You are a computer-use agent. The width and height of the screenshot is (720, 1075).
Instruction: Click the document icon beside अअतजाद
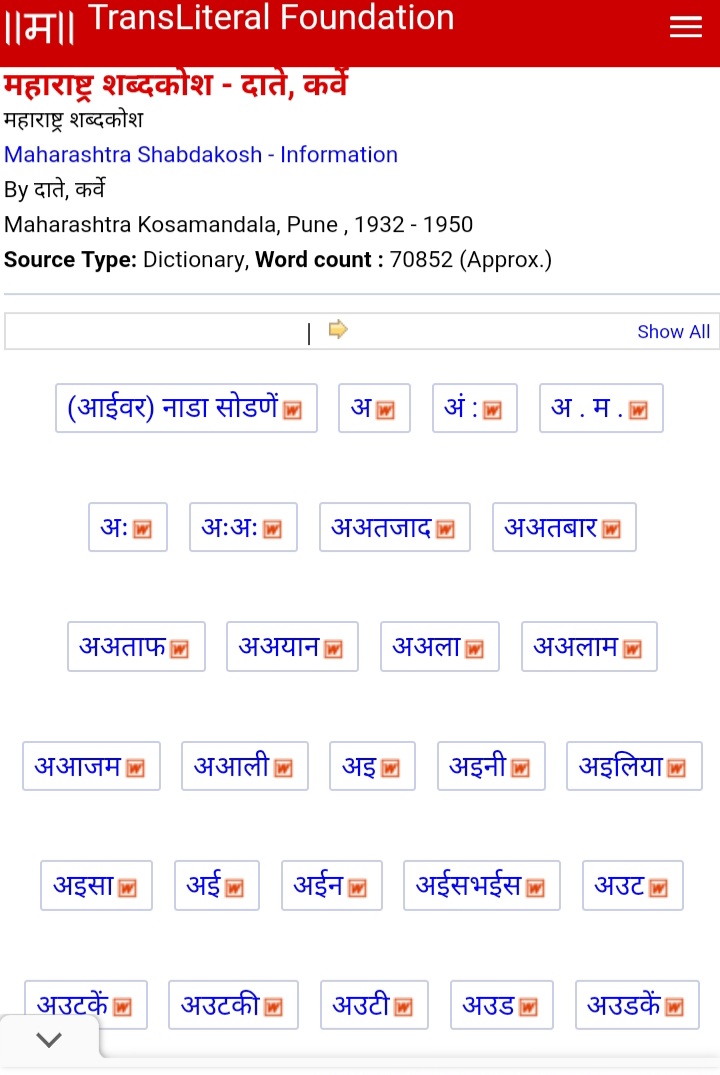click(445, 530)
